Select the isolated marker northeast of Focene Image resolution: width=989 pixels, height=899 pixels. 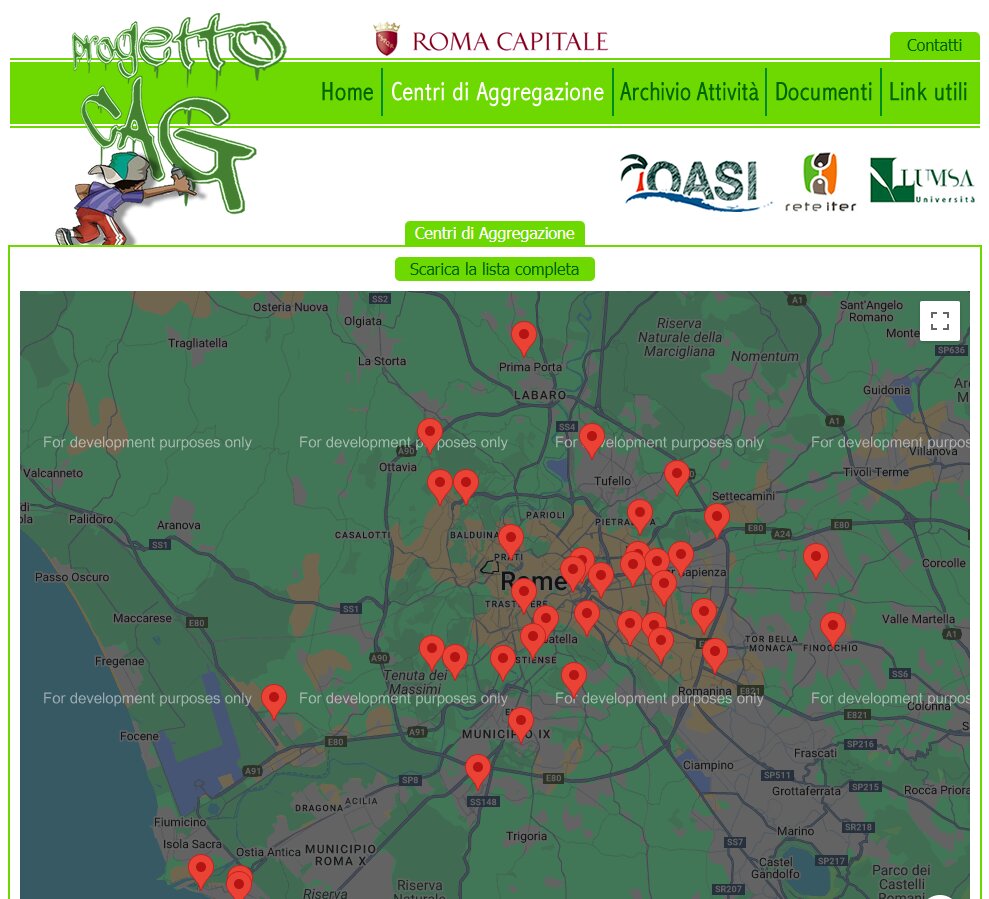click(274, 699)
